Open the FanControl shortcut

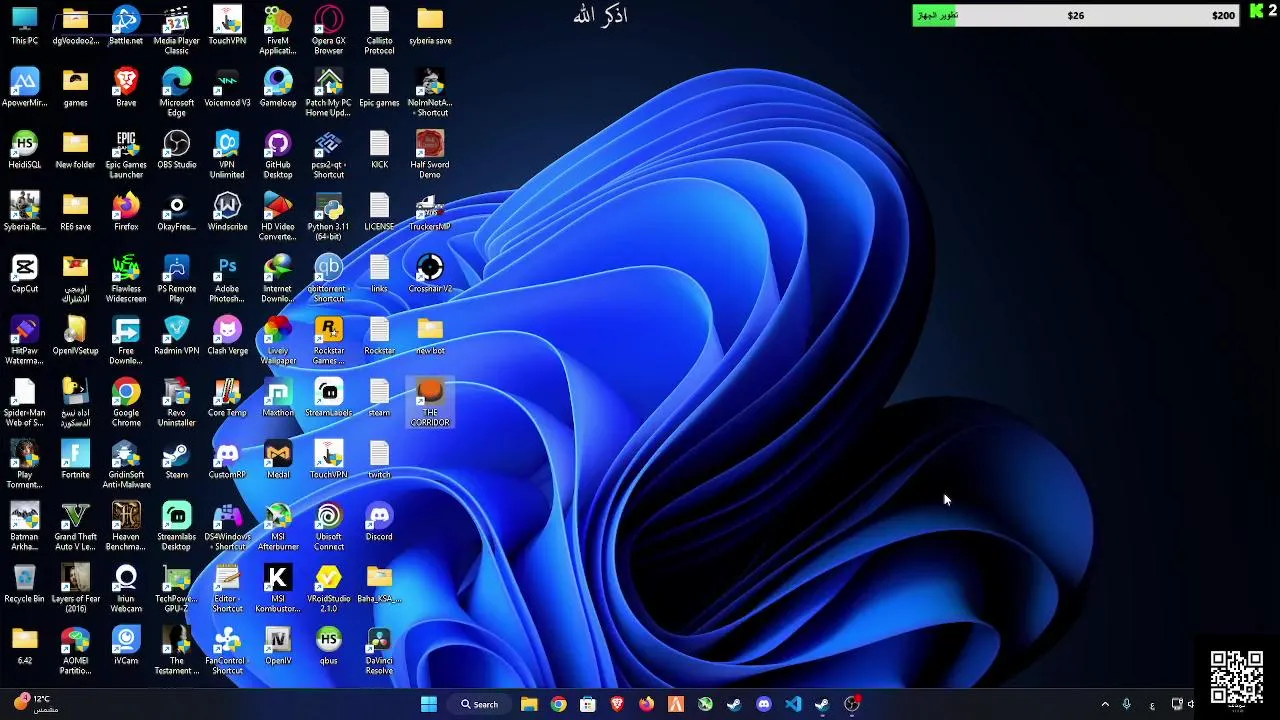coord(227,651)
